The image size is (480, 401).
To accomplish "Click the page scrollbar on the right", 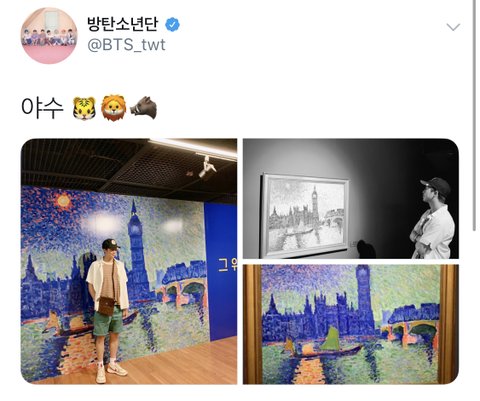I will tap(475, 115).
